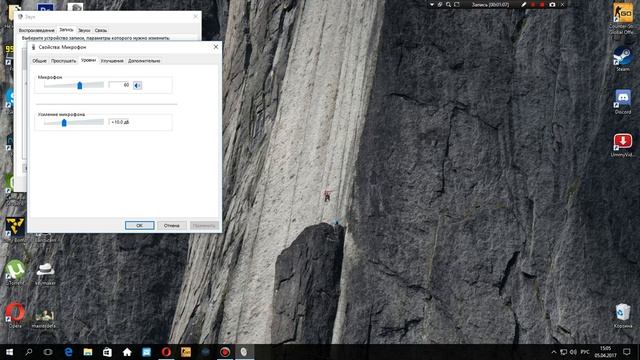Switch to the Прослушать tab
The height and width of the screenshot is (360, 640).
point(63,61)
